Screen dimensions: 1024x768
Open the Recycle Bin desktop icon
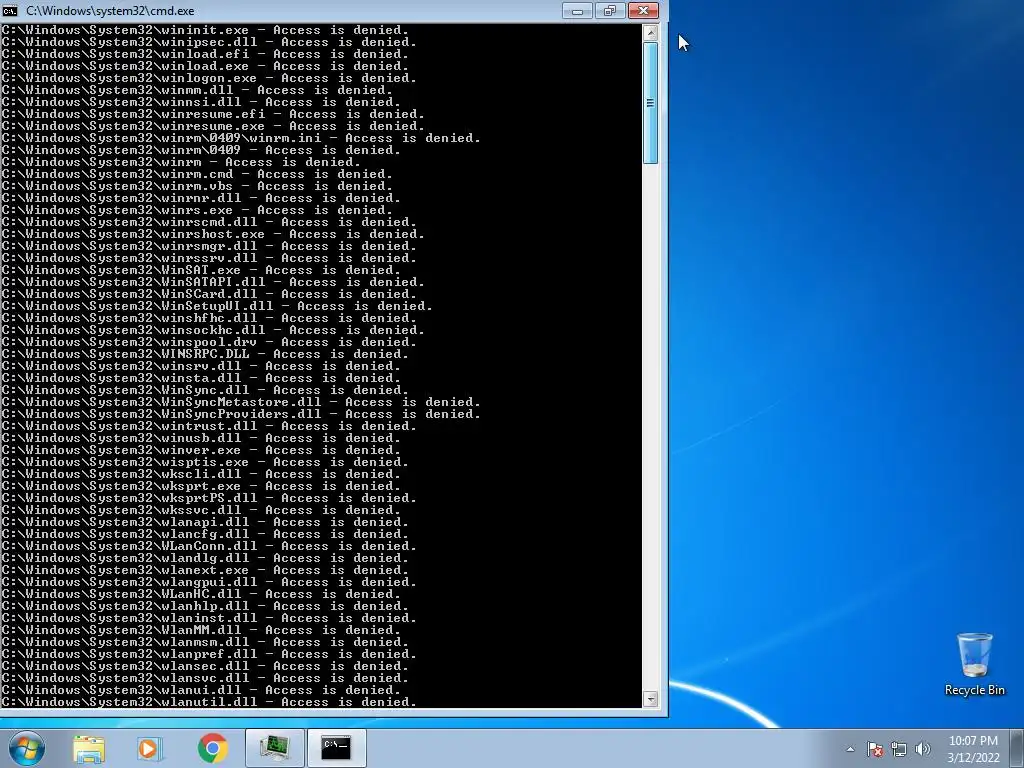pyautogui.click(x=974, y=664)
